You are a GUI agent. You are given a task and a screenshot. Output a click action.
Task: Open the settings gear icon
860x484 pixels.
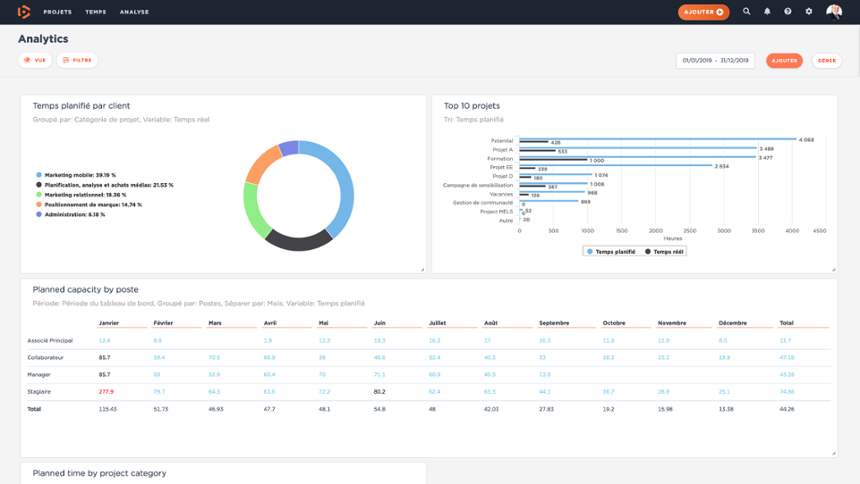[809, 12]
